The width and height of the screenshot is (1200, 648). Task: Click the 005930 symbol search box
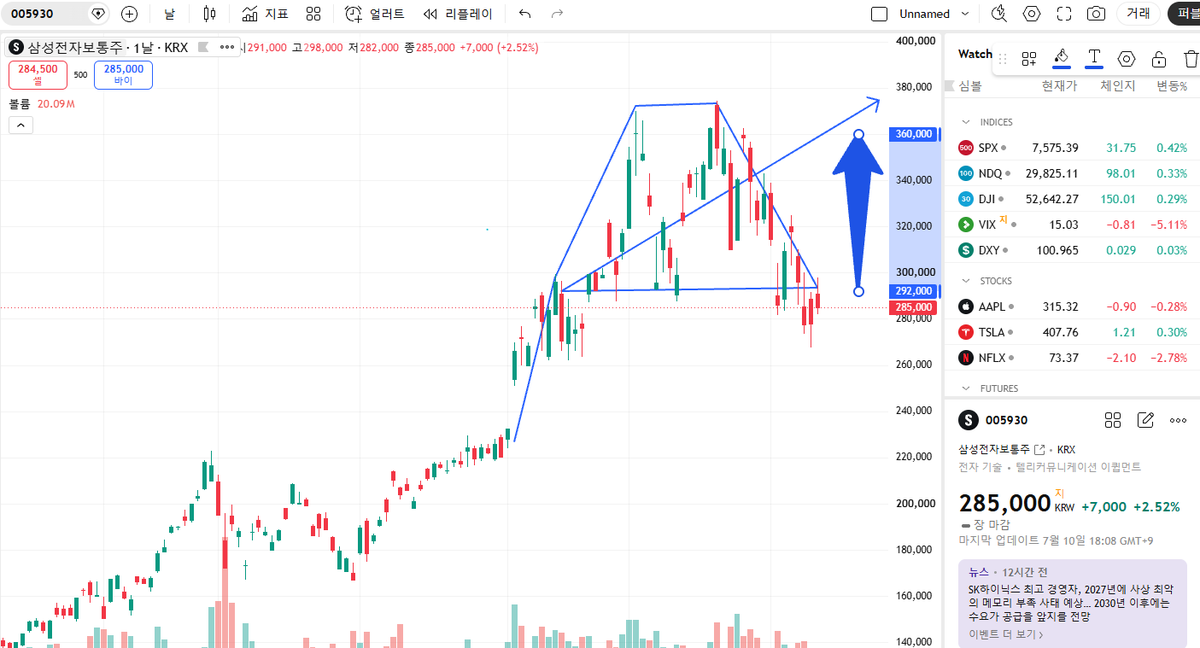coord(56,14)
